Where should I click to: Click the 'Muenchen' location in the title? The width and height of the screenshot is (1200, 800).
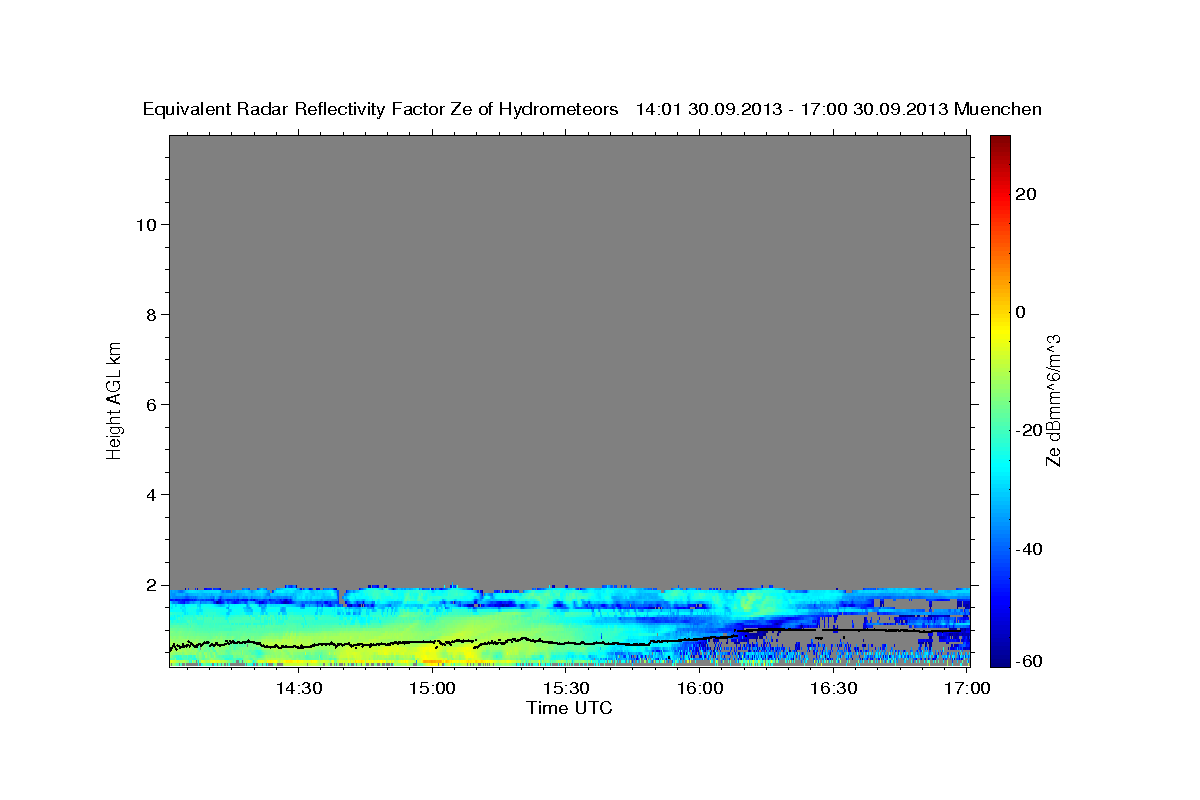[x=998, y=109]
